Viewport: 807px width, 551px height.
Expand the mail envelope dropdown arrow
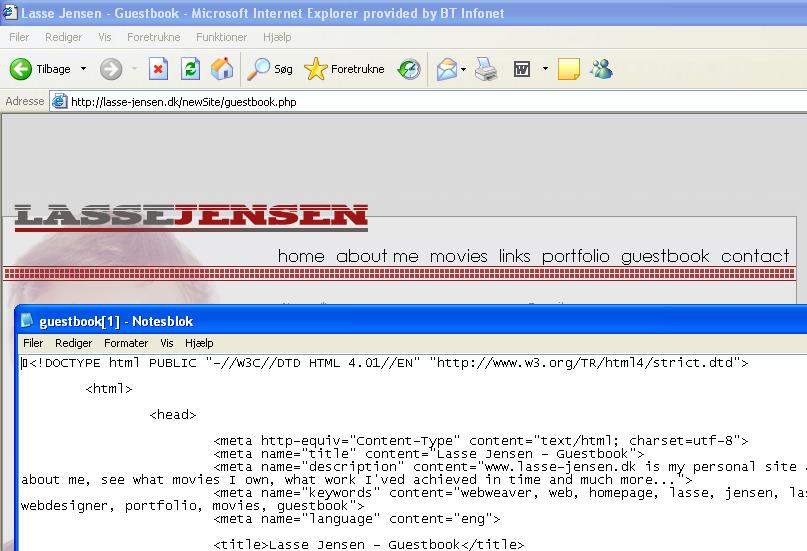click(464, 69)
